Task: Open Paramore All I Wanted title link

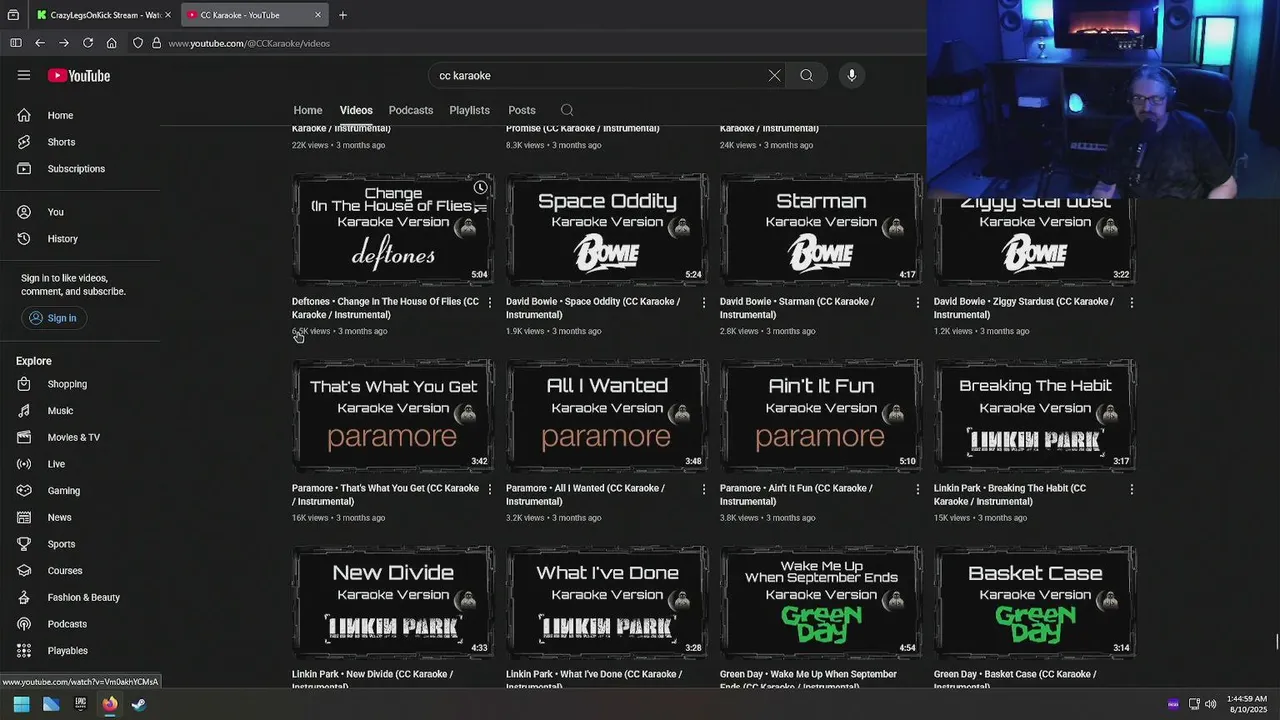Action: [585, 495]
